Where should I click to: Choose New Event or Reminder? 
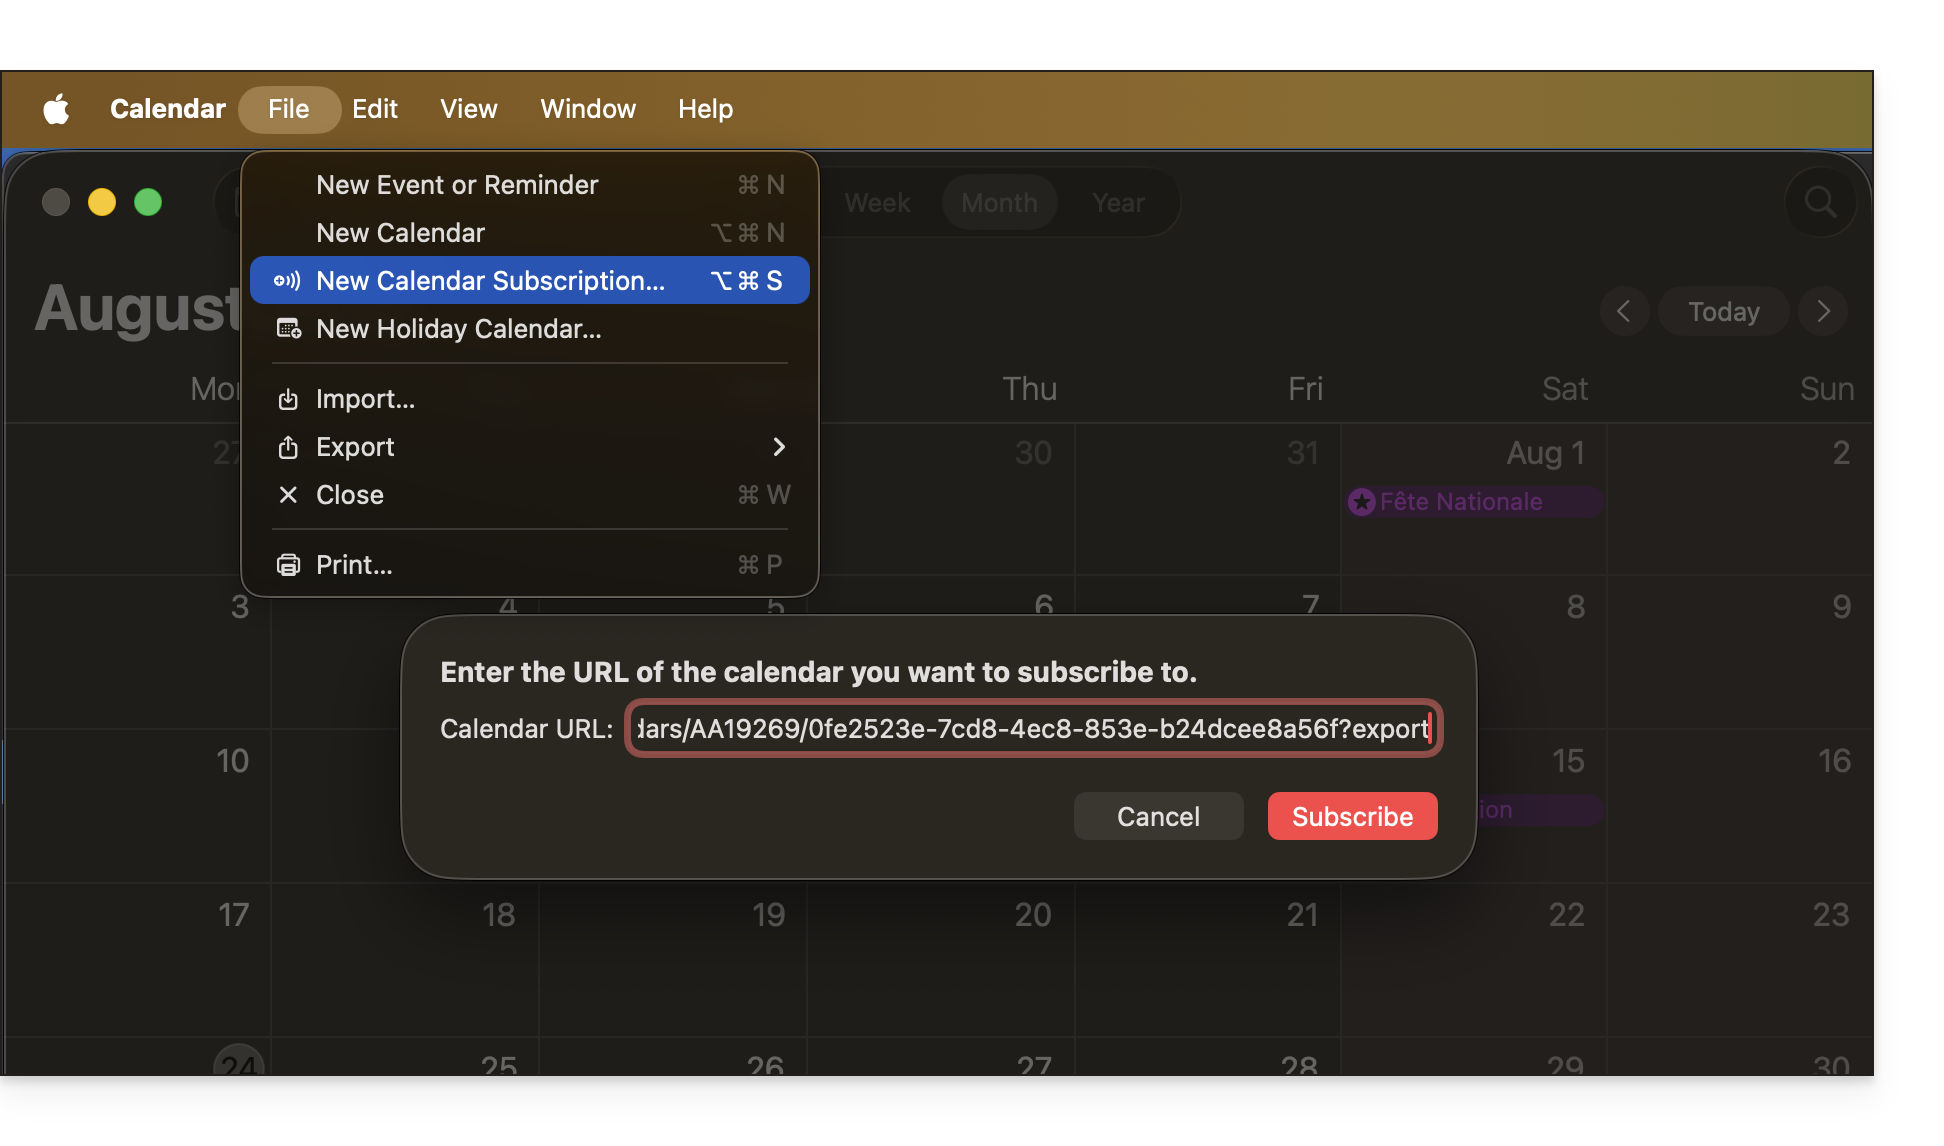[529, 185]
